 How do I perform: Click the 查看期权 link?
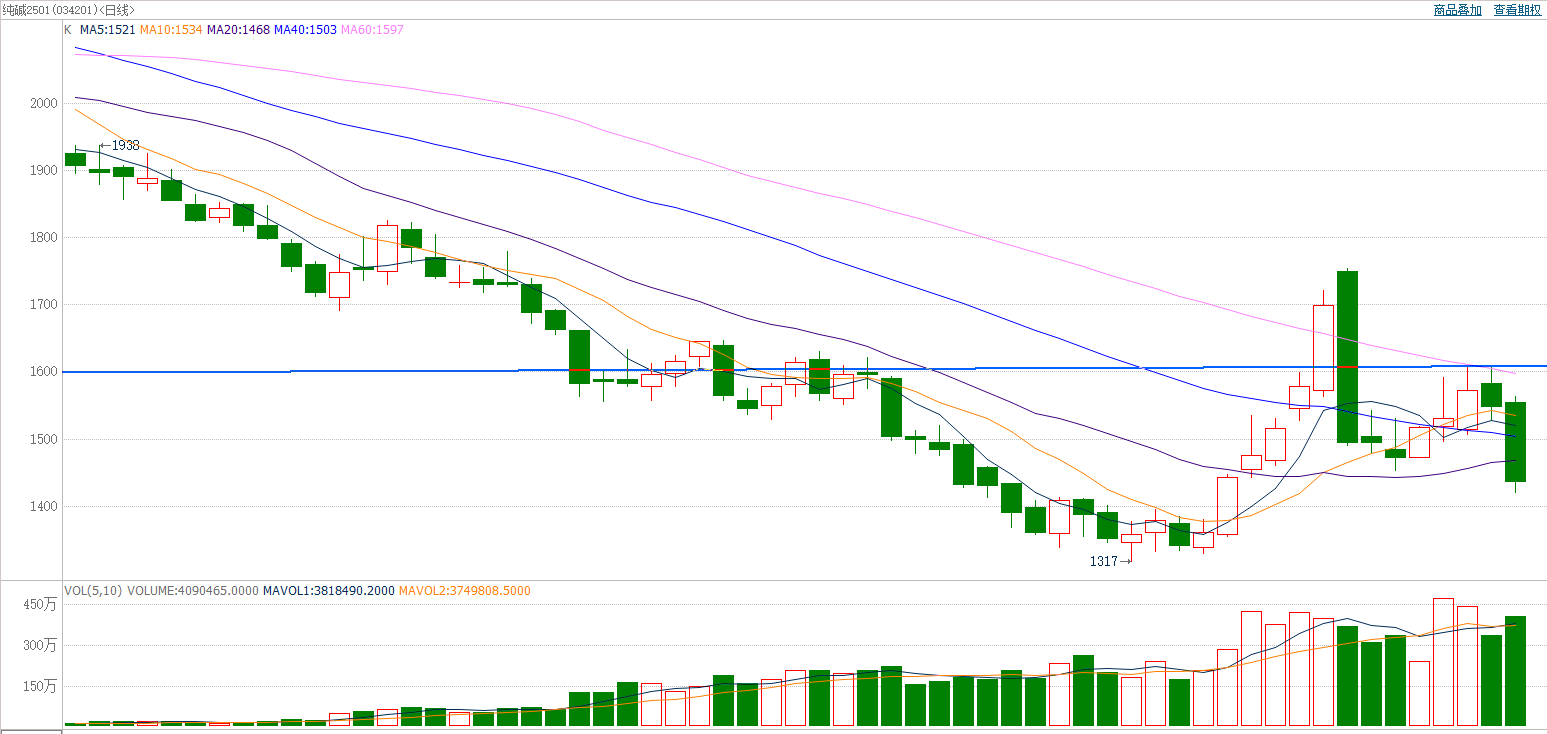tap(1517, 10)
